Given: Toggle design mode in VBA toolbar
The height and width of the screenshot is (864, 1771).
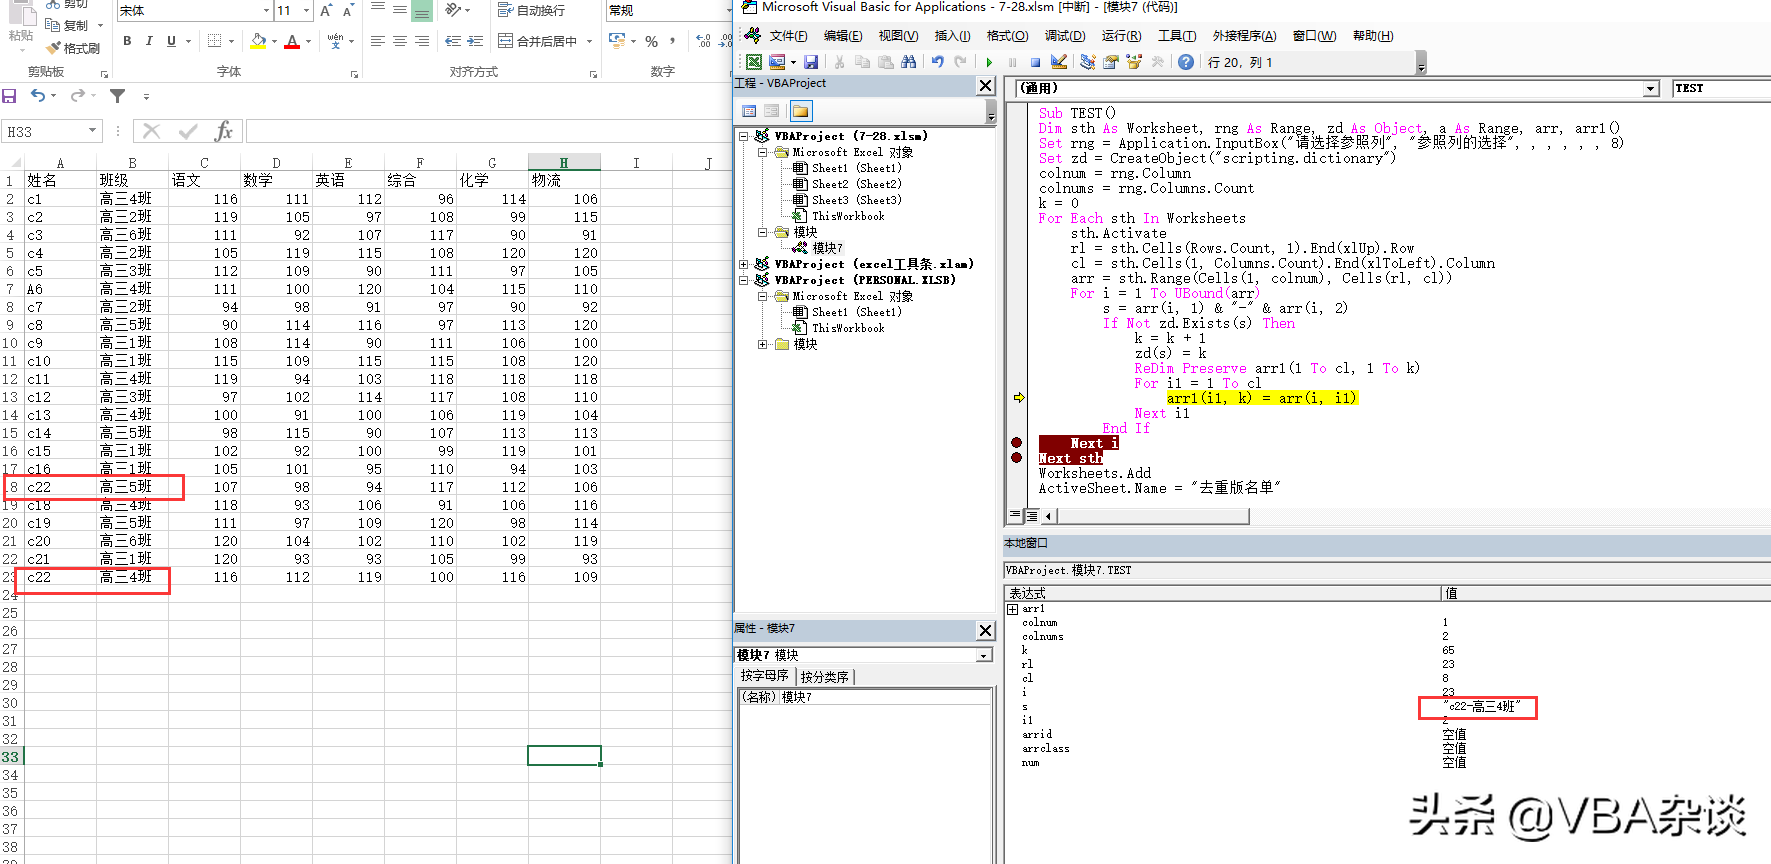Looking at the screenshot, I should coord(1059,62).
